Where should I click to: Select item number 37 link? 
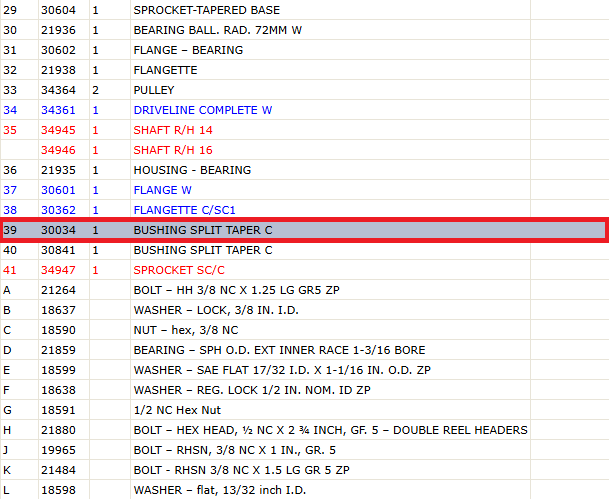[10, 190]
